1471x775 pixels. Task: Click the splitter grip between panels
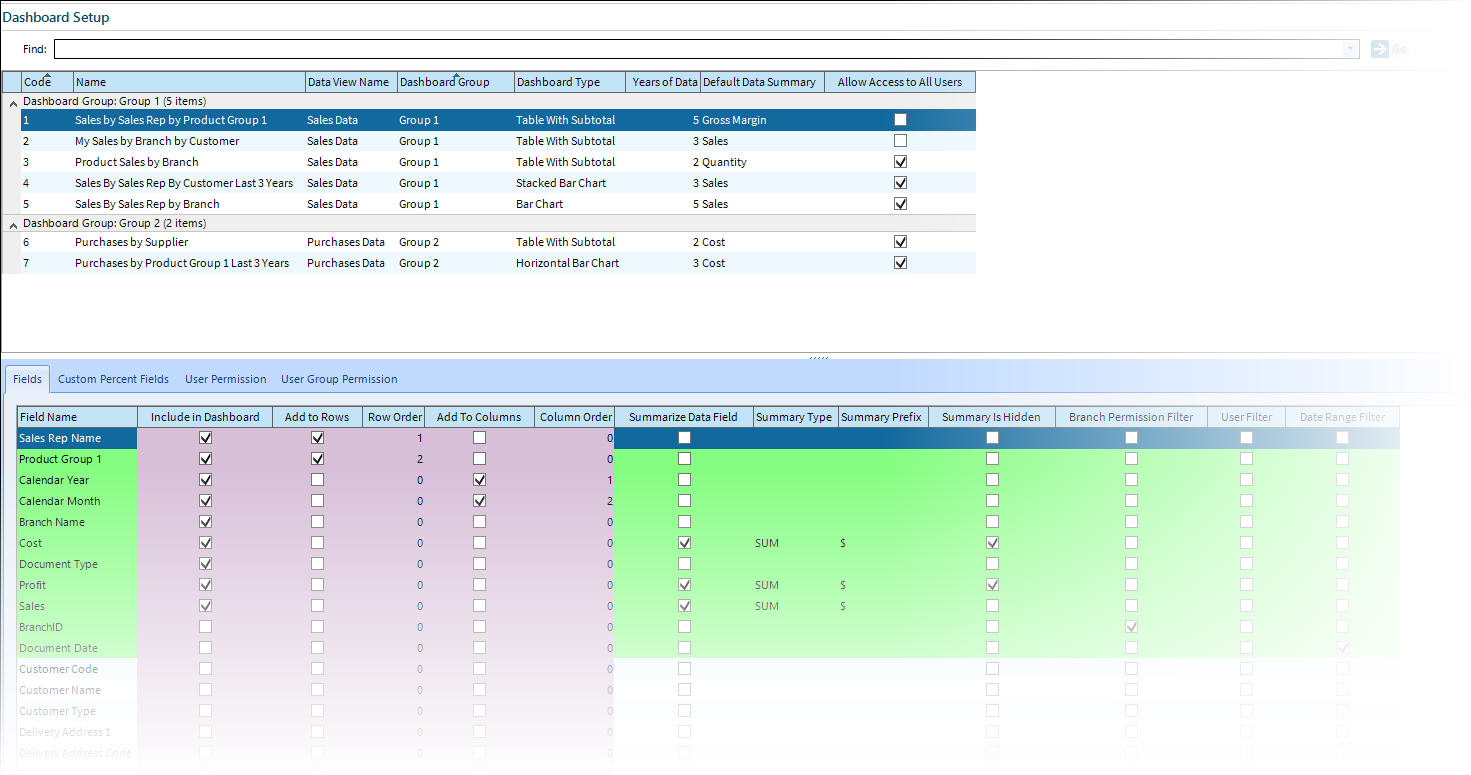coord(818,356)
